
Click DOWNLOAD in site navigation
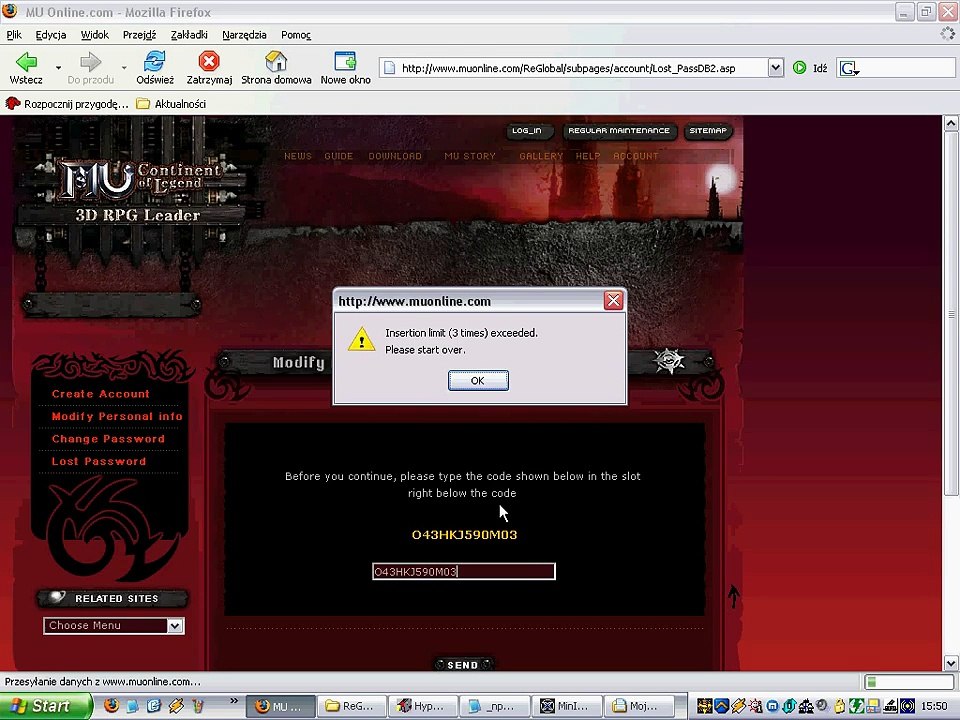click(x=395, y=156)
